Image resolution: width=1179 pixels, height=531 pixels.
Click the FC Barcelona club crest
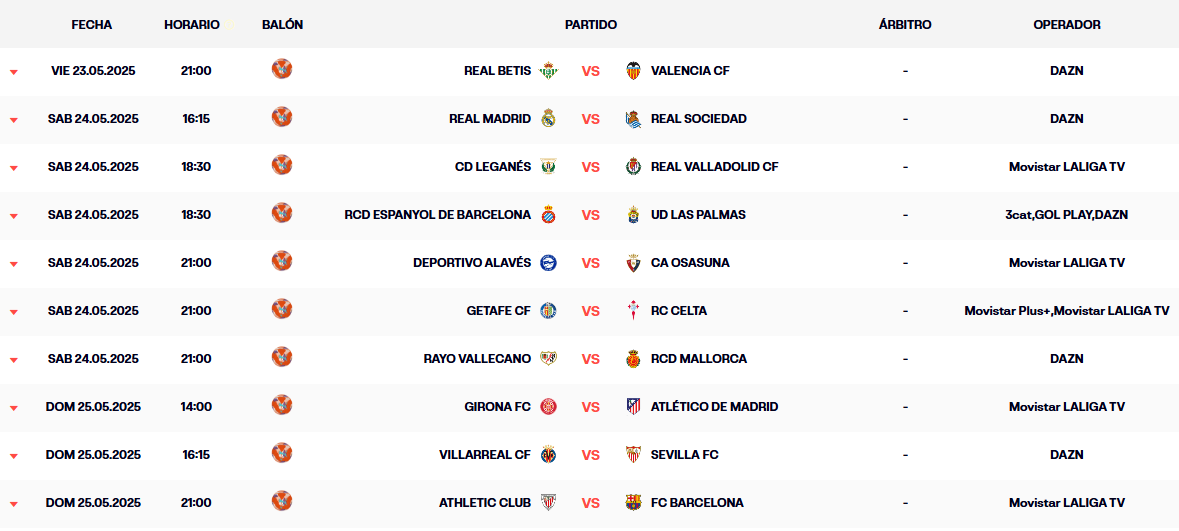point(634,502)
